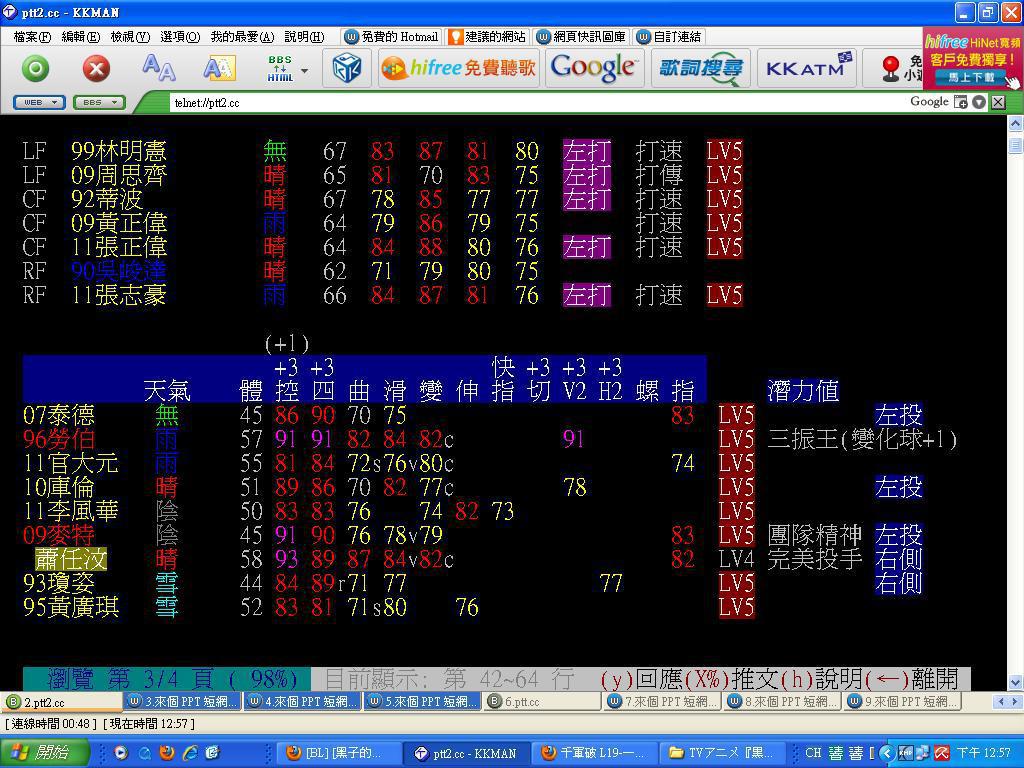This screenshot has width=1024, height=768.
Task: Click the 免費的 Hotmail link
Action: pos(392,37)
